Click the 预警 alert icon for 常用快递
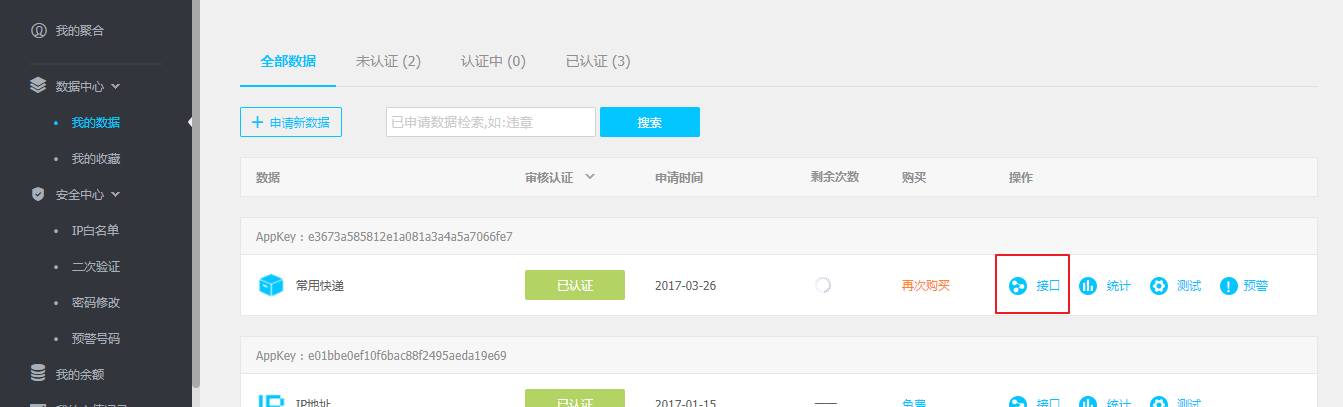The width and height of the screenshot is (1343, 407). [x=1229, y=286]
